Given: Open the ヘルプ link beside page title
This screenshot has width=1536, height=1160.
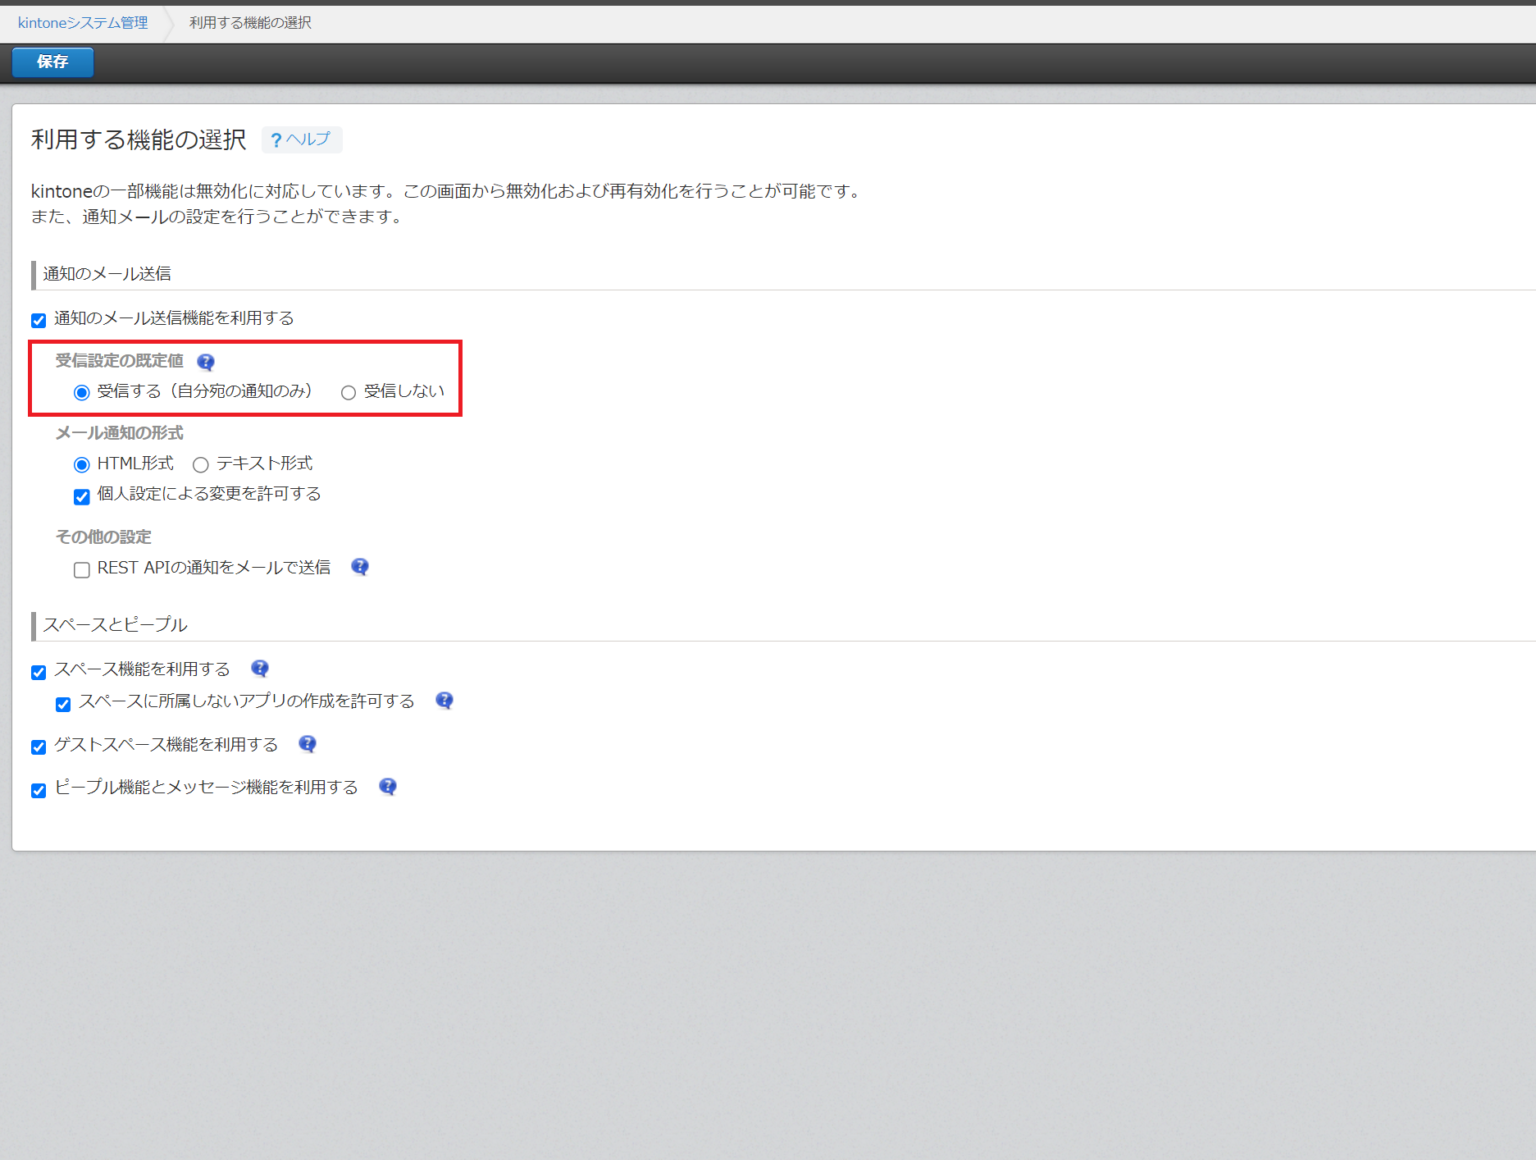Looking at the screenshot, I should [x=301, y=140].
